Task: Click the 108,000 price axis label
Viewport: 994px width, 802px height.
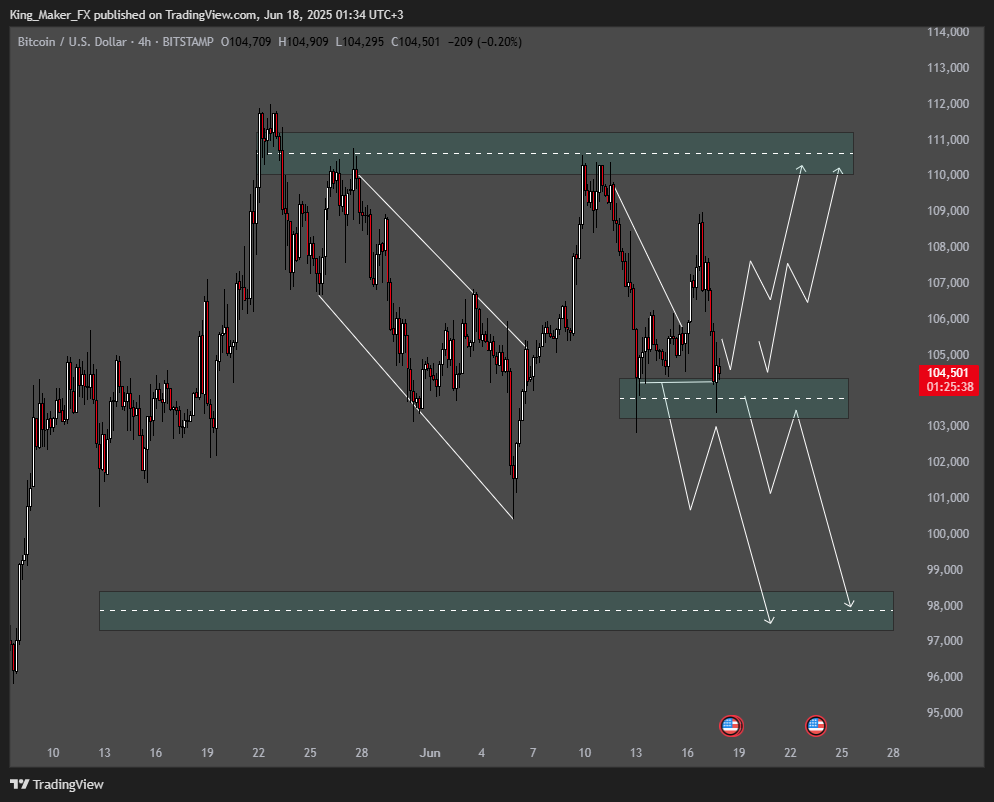Action: 948,247
